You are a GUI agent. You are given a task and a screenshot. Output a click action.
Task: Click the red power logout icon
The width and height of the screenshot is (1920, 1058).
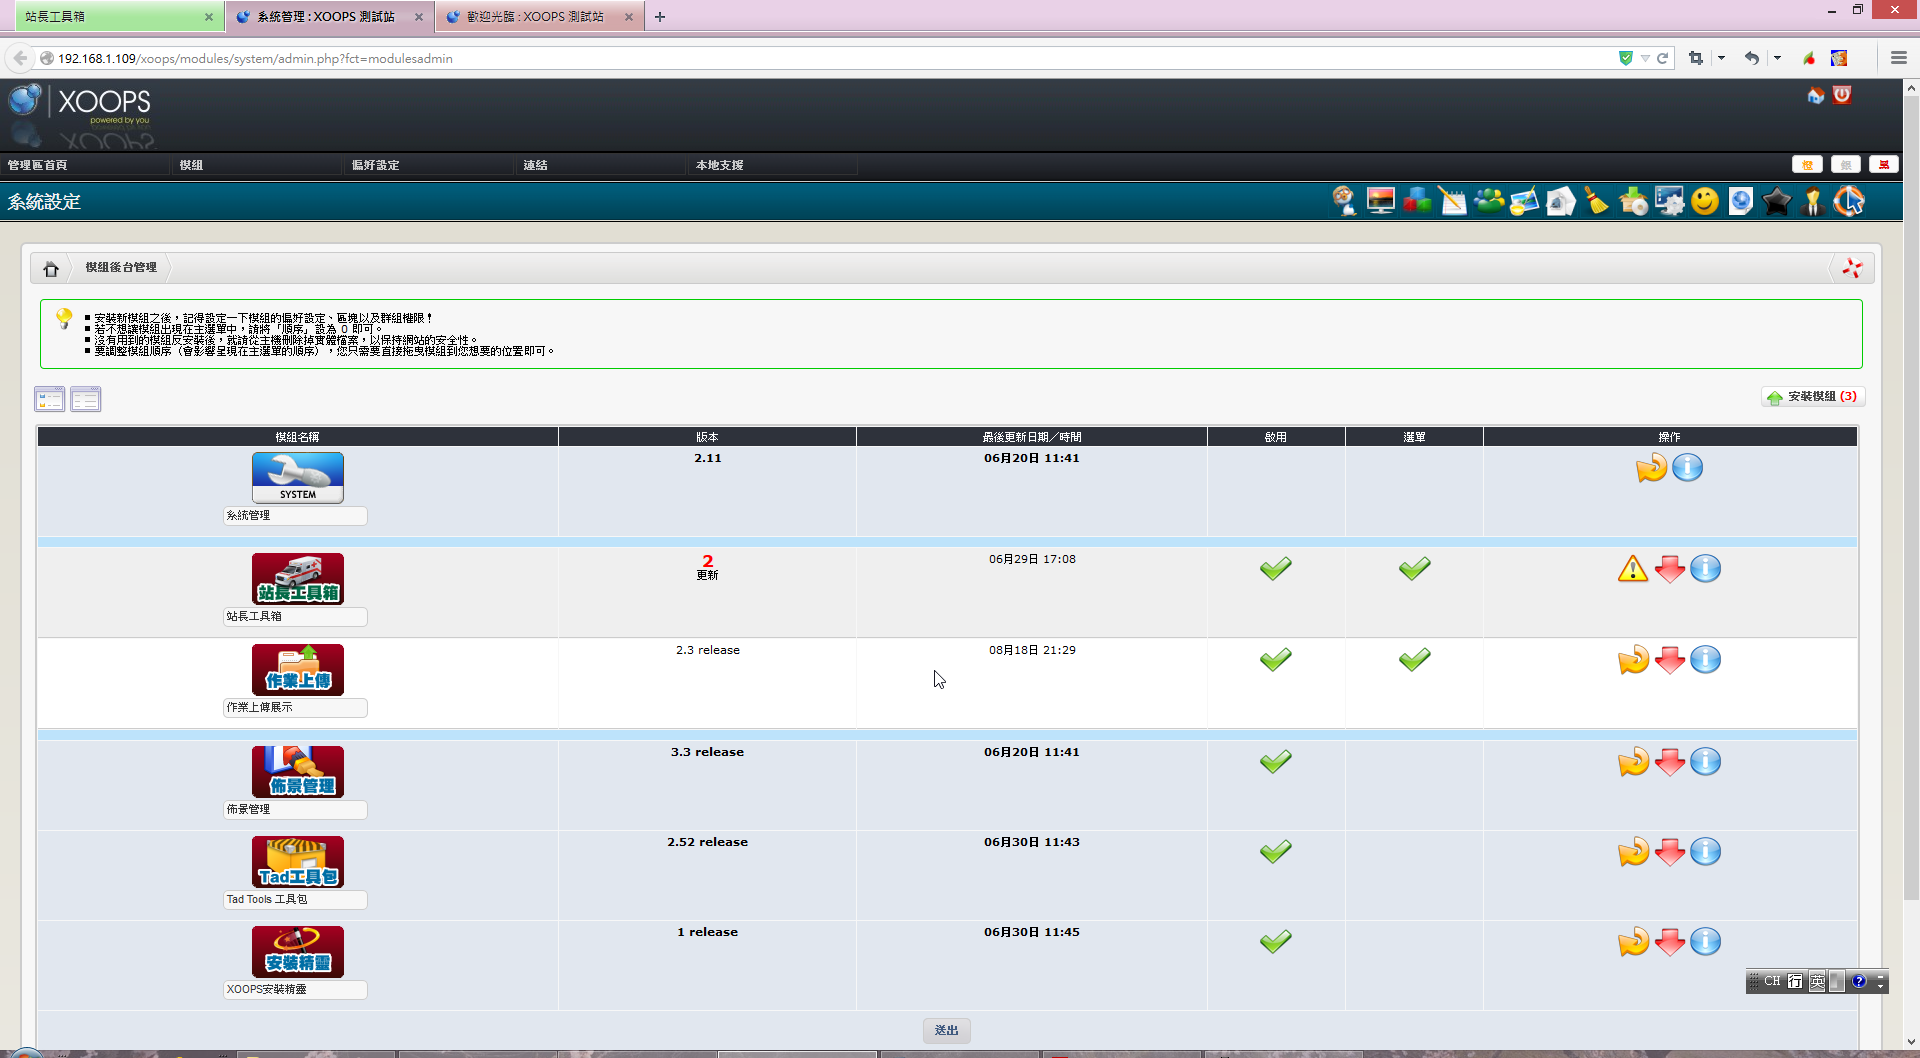click(1842, 95)
